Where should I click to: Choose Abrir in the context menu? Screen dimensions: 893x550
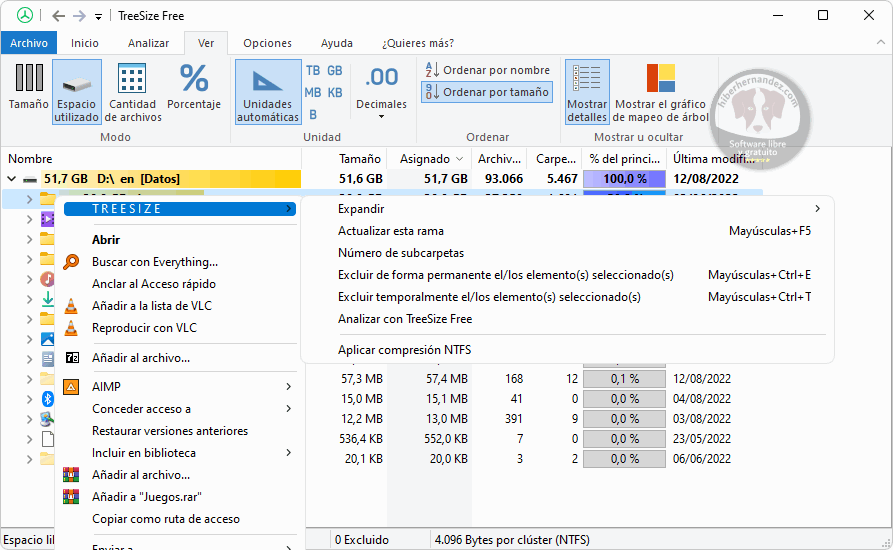point(106,240)
